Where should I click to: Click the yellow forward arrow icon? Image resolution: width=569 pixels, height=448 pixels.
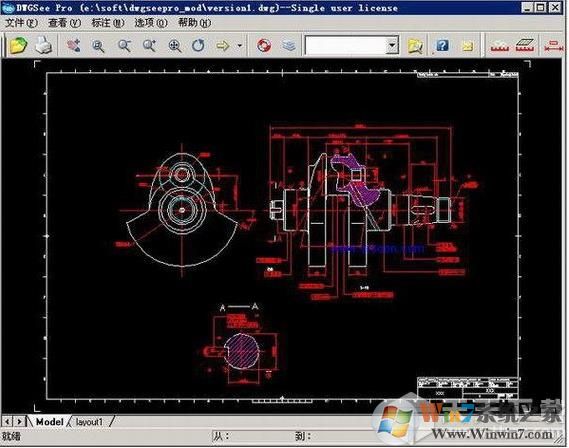[x=223, y=46]
